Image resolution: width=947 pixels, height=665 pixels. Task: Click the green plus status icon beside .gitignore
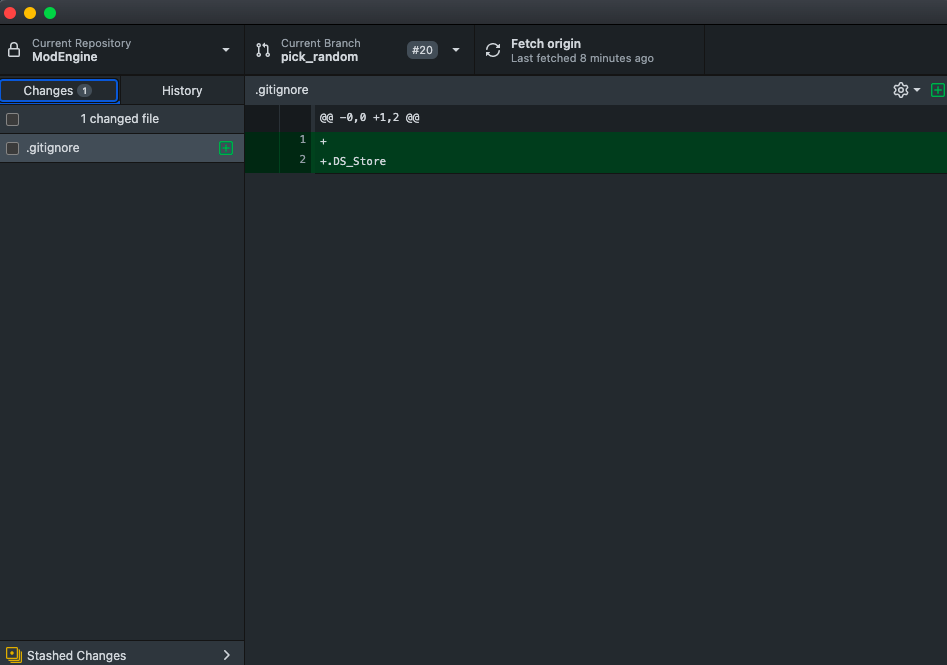[x=226, y=148]
